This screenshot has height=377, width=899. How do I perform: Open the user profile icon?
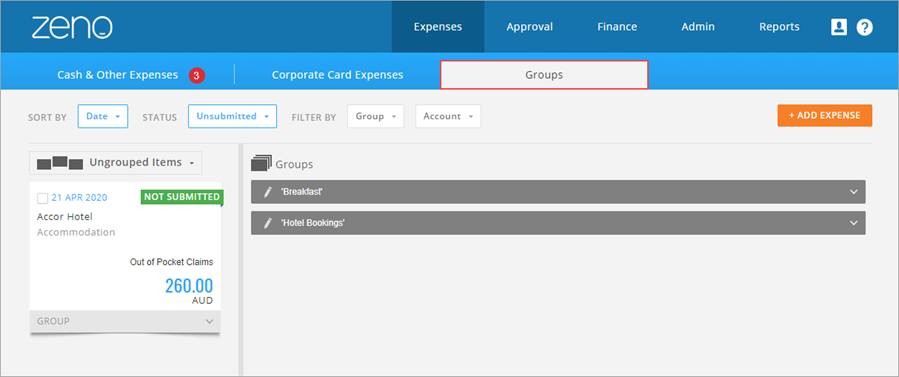tap(839, 27)
